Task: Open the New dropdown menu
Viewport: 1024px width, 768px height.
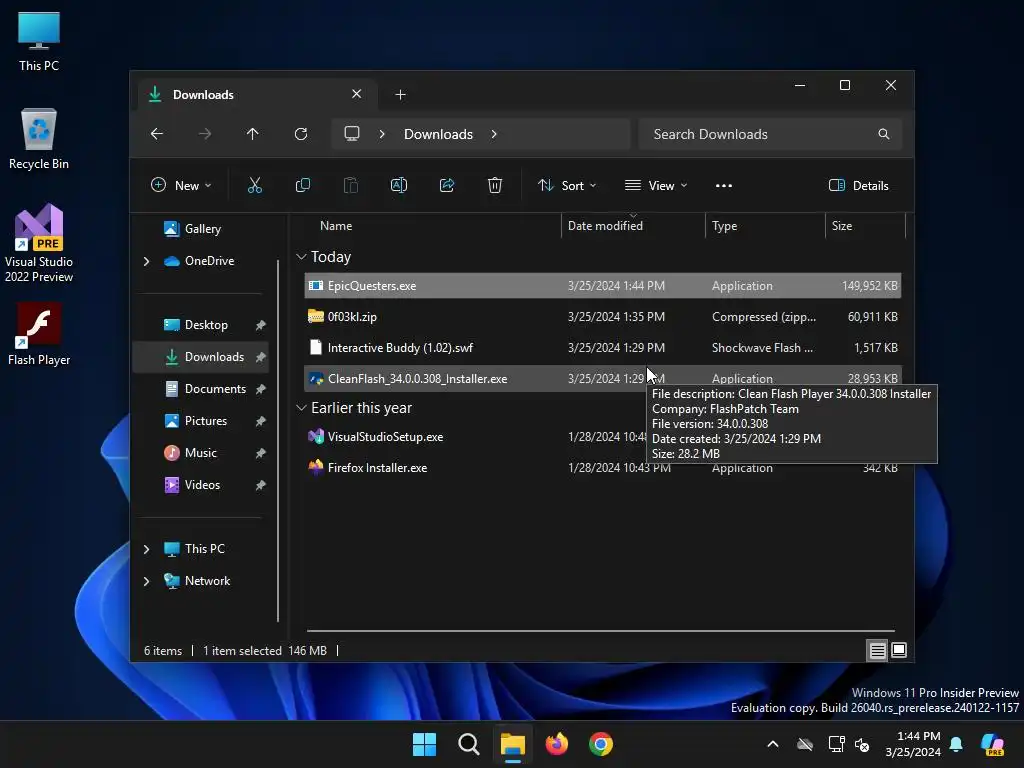Action: point(182,185)
